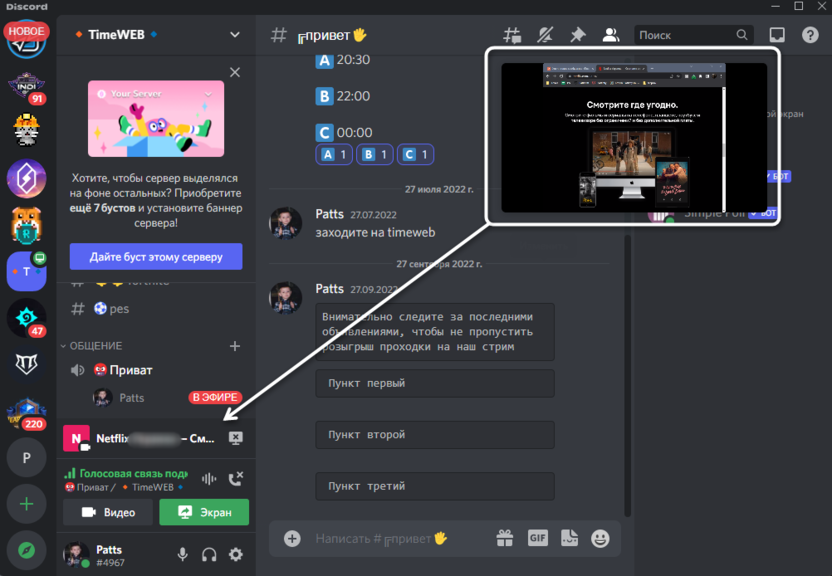Click the Экран screen share button
The image size is (832, 576).
[x=204, y=512]
